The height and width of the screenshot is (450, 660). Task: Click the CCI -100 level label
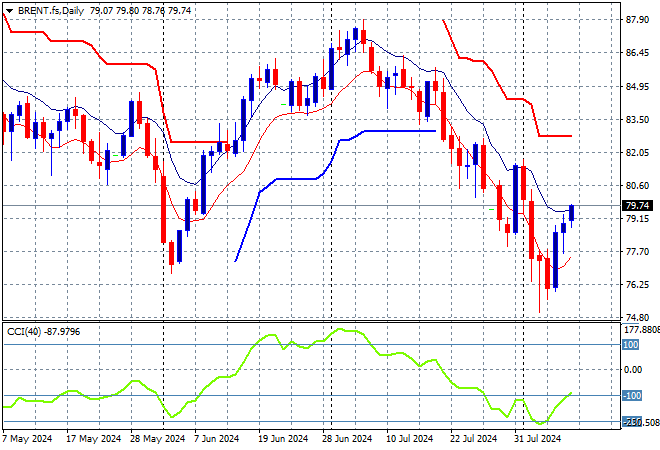tap(632, 396)
